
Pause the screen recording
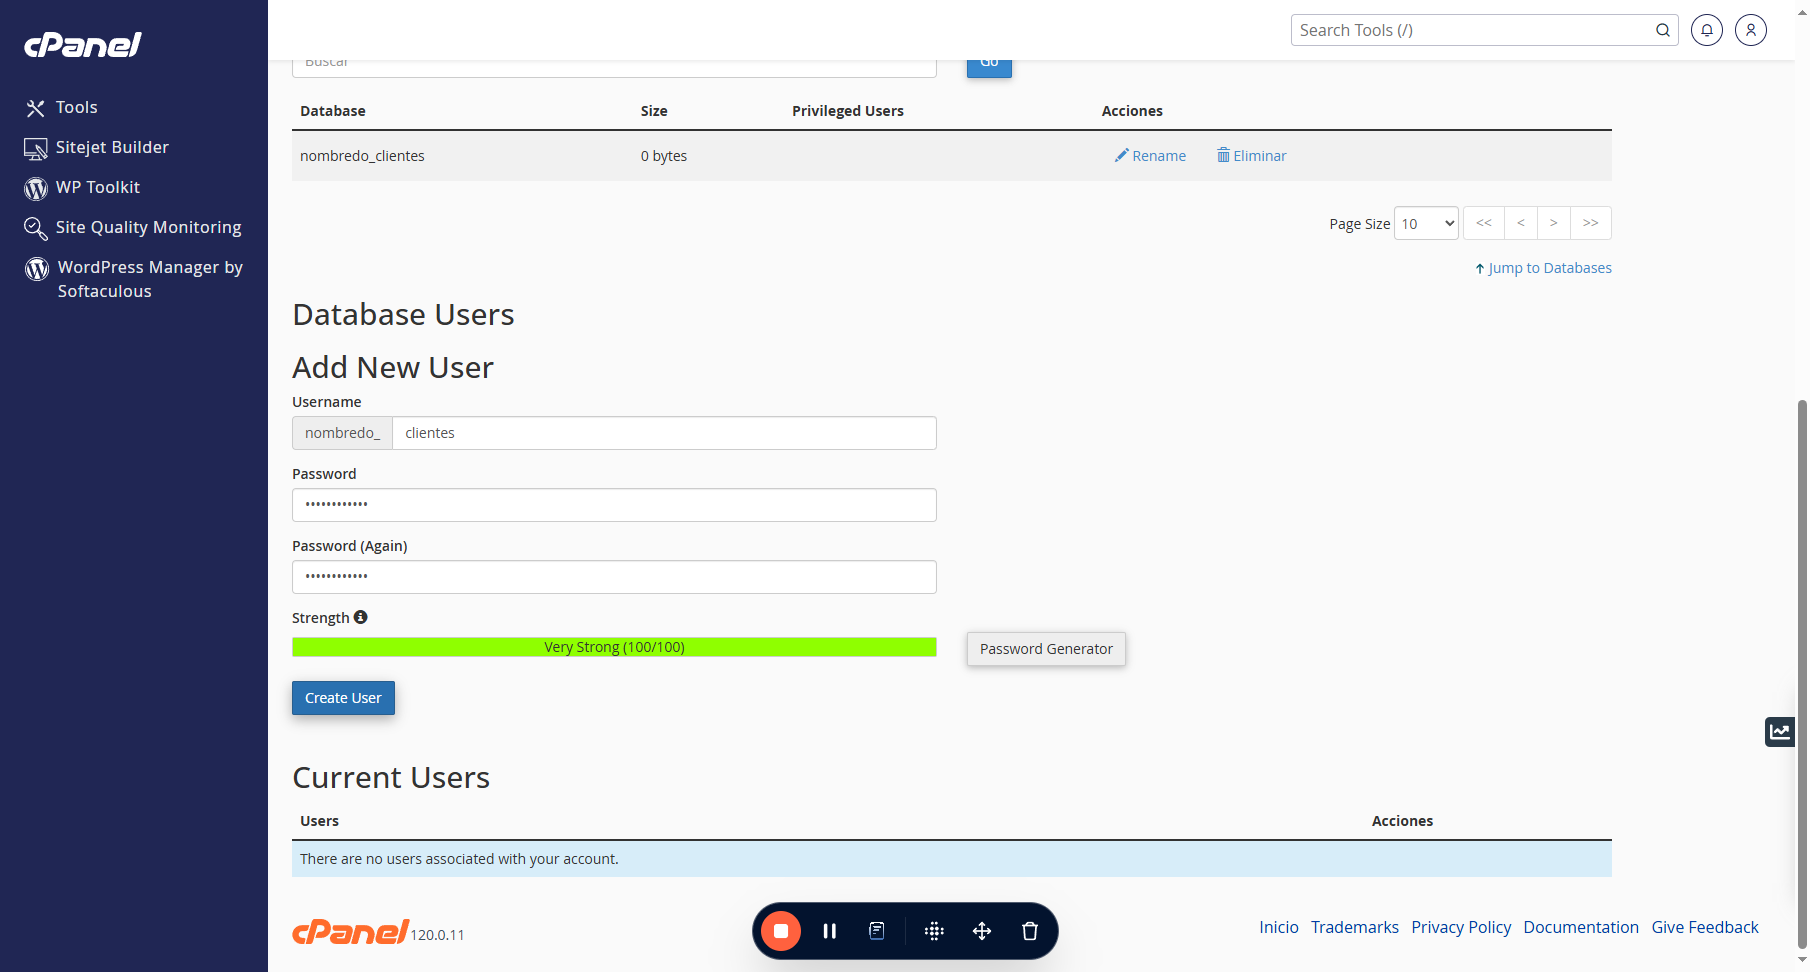point(829,931)
